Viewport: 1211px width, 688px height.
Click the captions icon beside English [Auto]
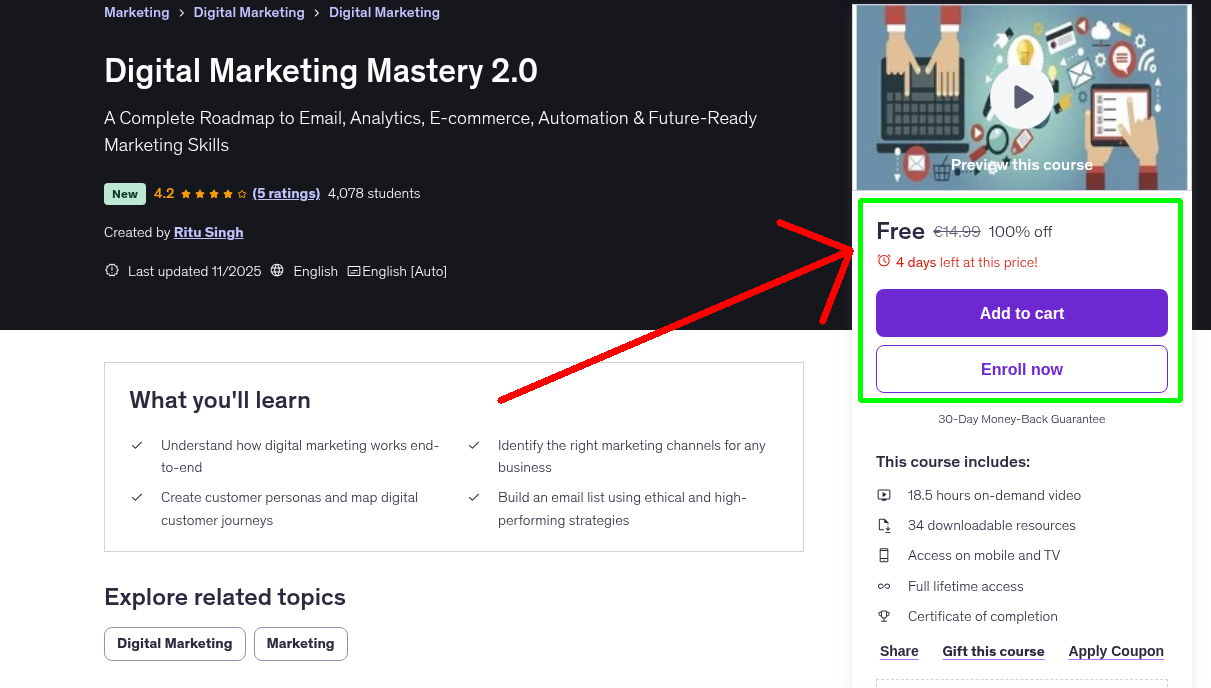[355, 270]
